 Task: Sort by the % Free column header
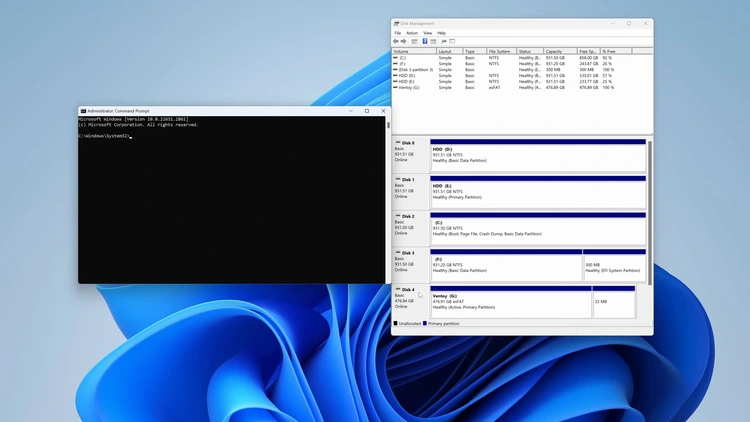click(616, 51)
